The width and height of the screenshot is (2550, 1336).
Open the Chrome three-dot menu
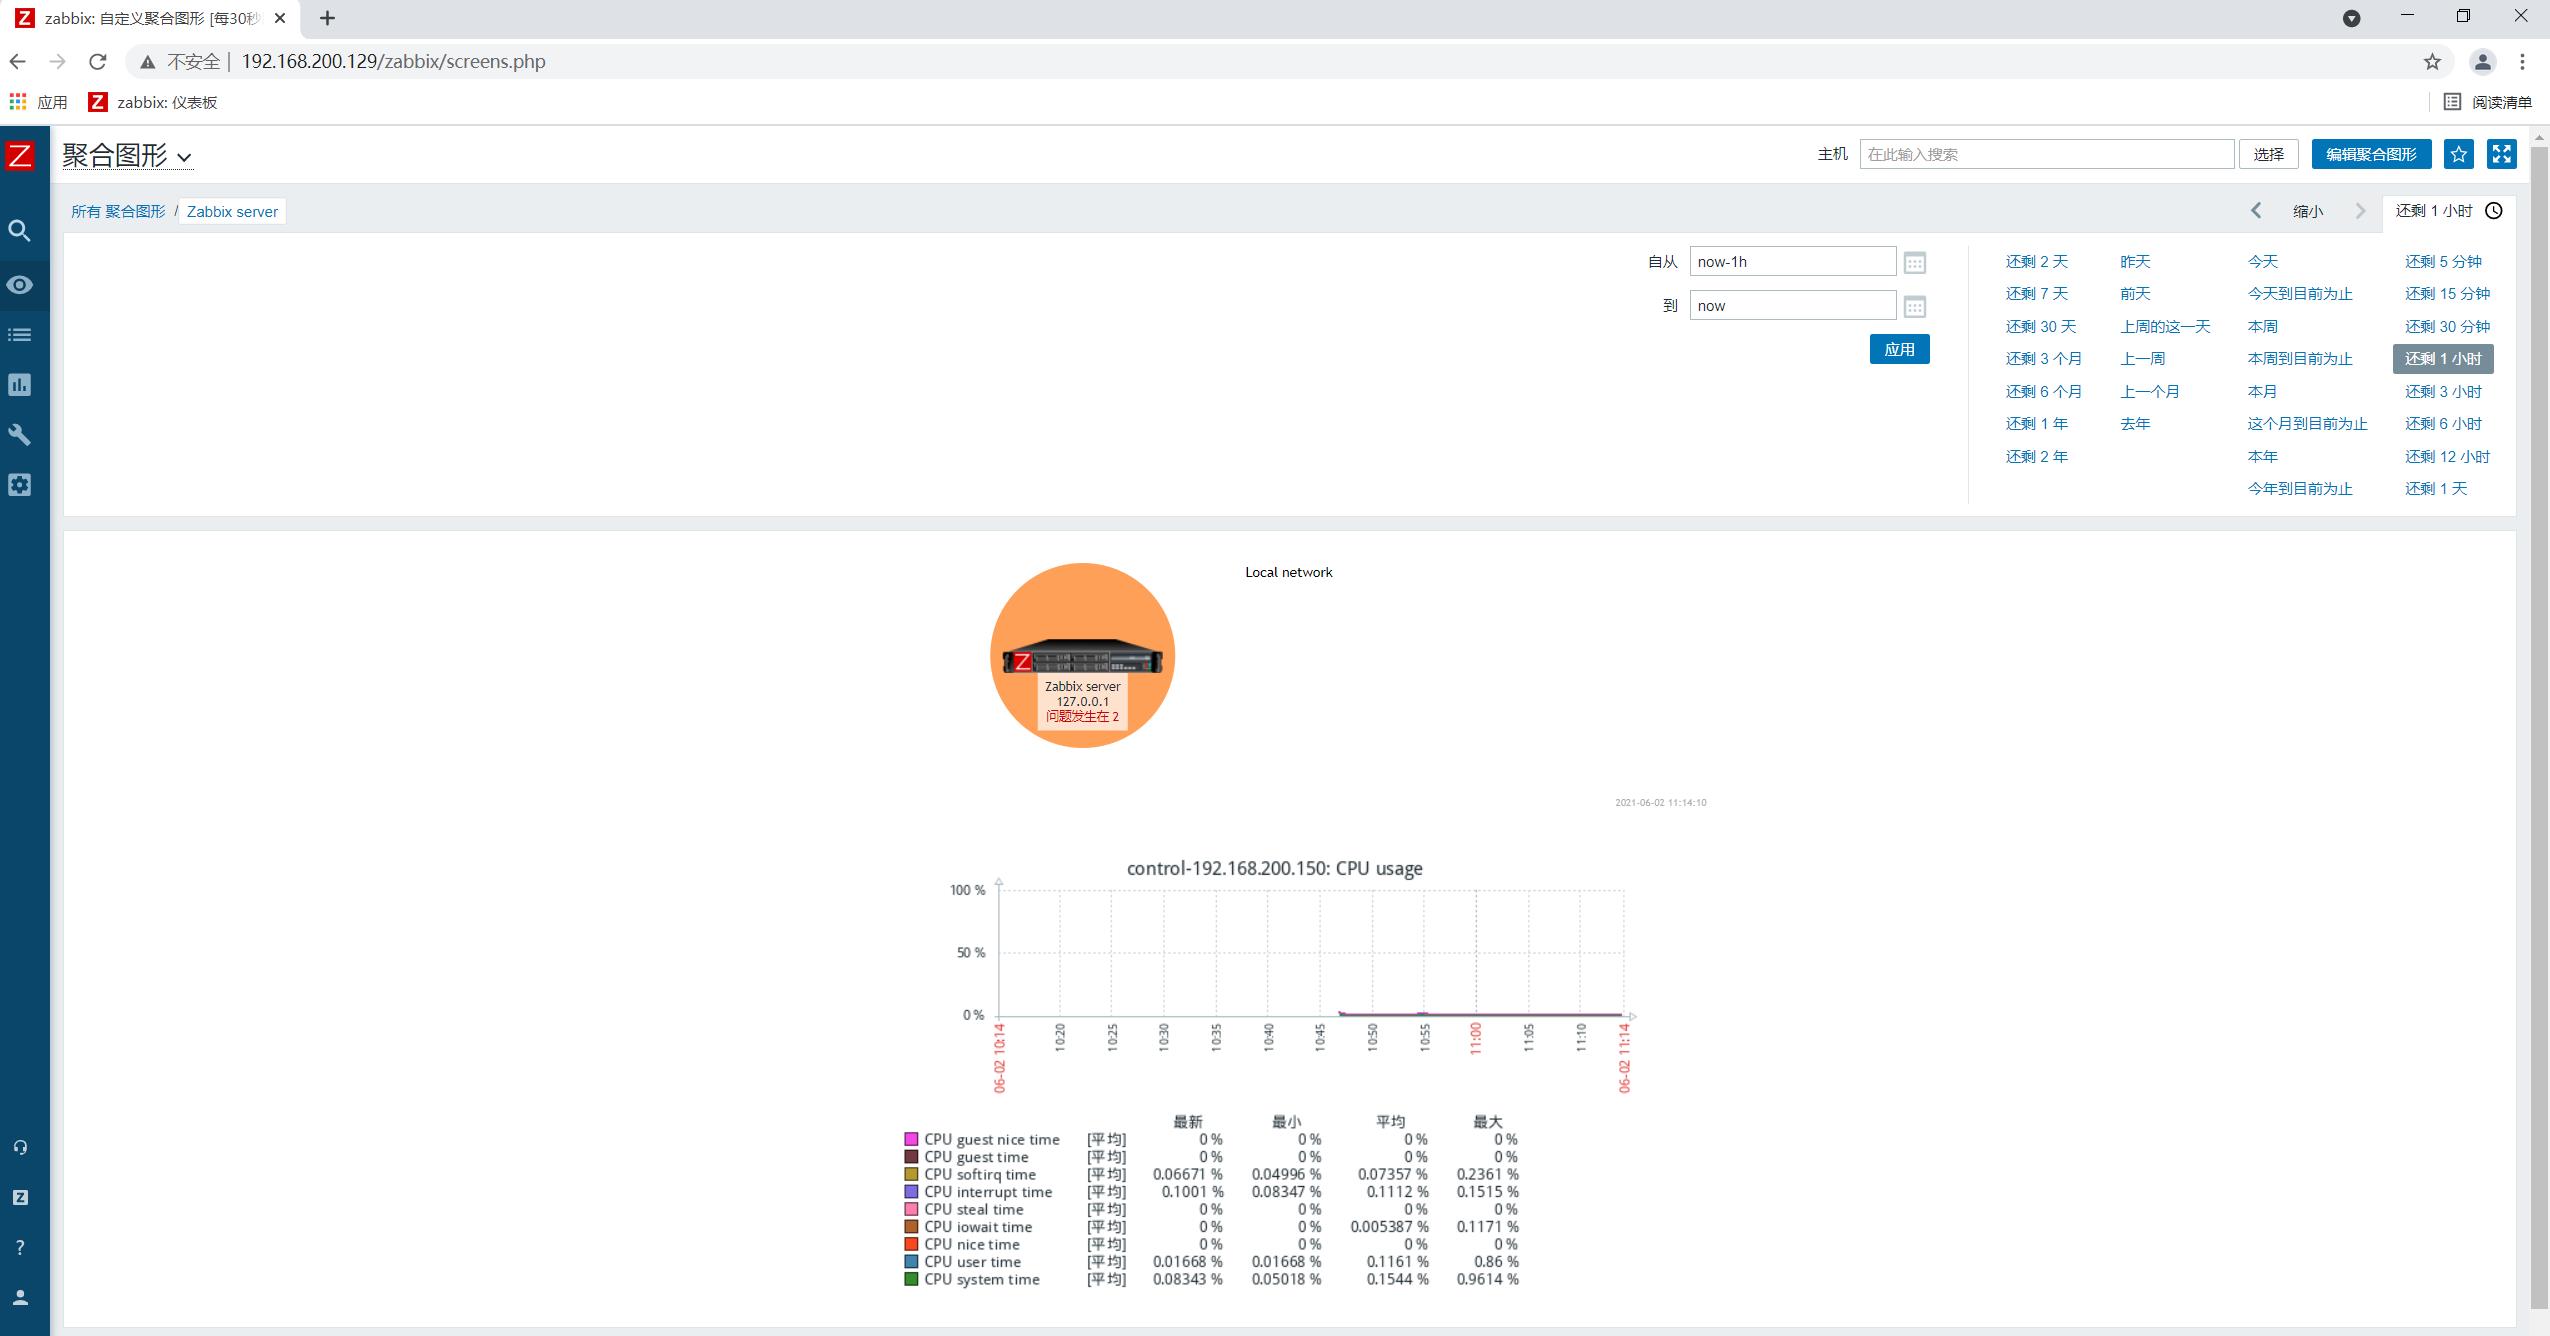2522,62
